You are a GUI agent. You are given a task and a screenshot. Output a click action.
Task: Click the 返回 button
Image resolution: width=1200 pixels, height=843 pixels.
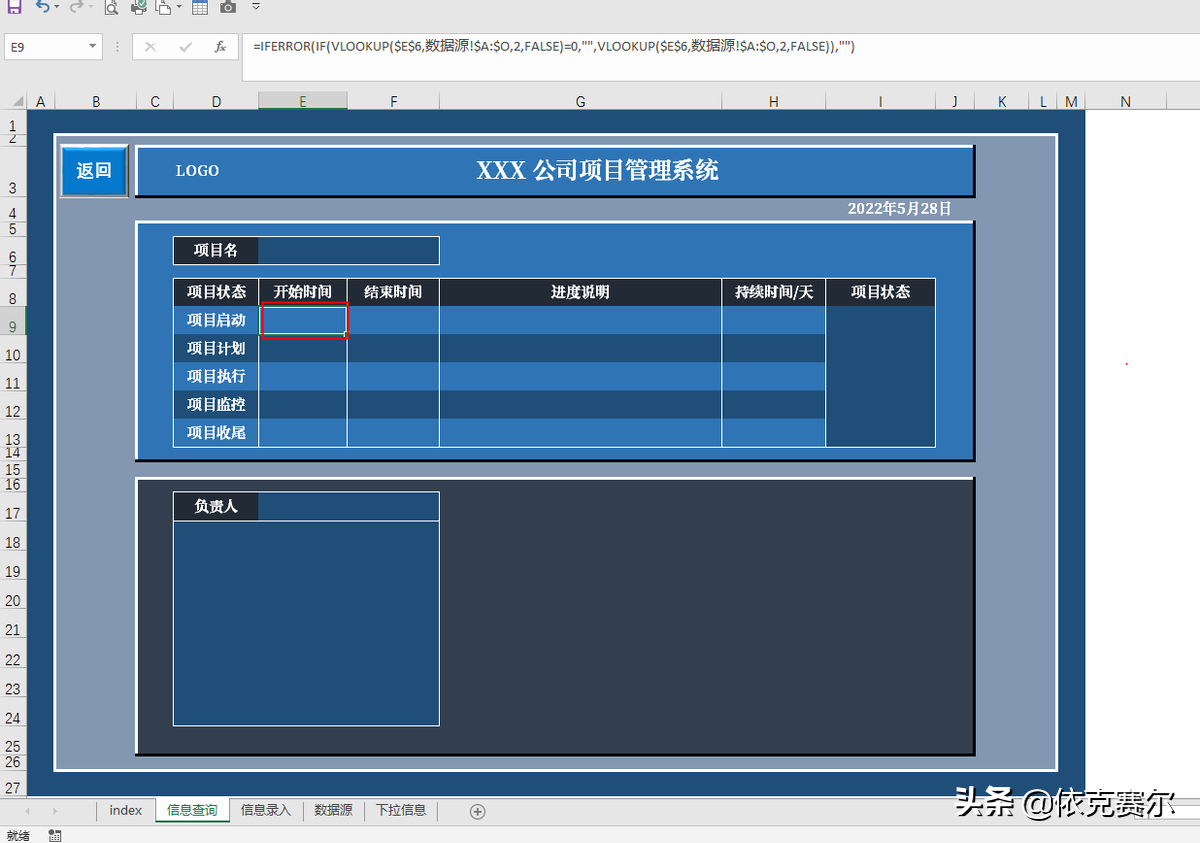pos(94,171)
